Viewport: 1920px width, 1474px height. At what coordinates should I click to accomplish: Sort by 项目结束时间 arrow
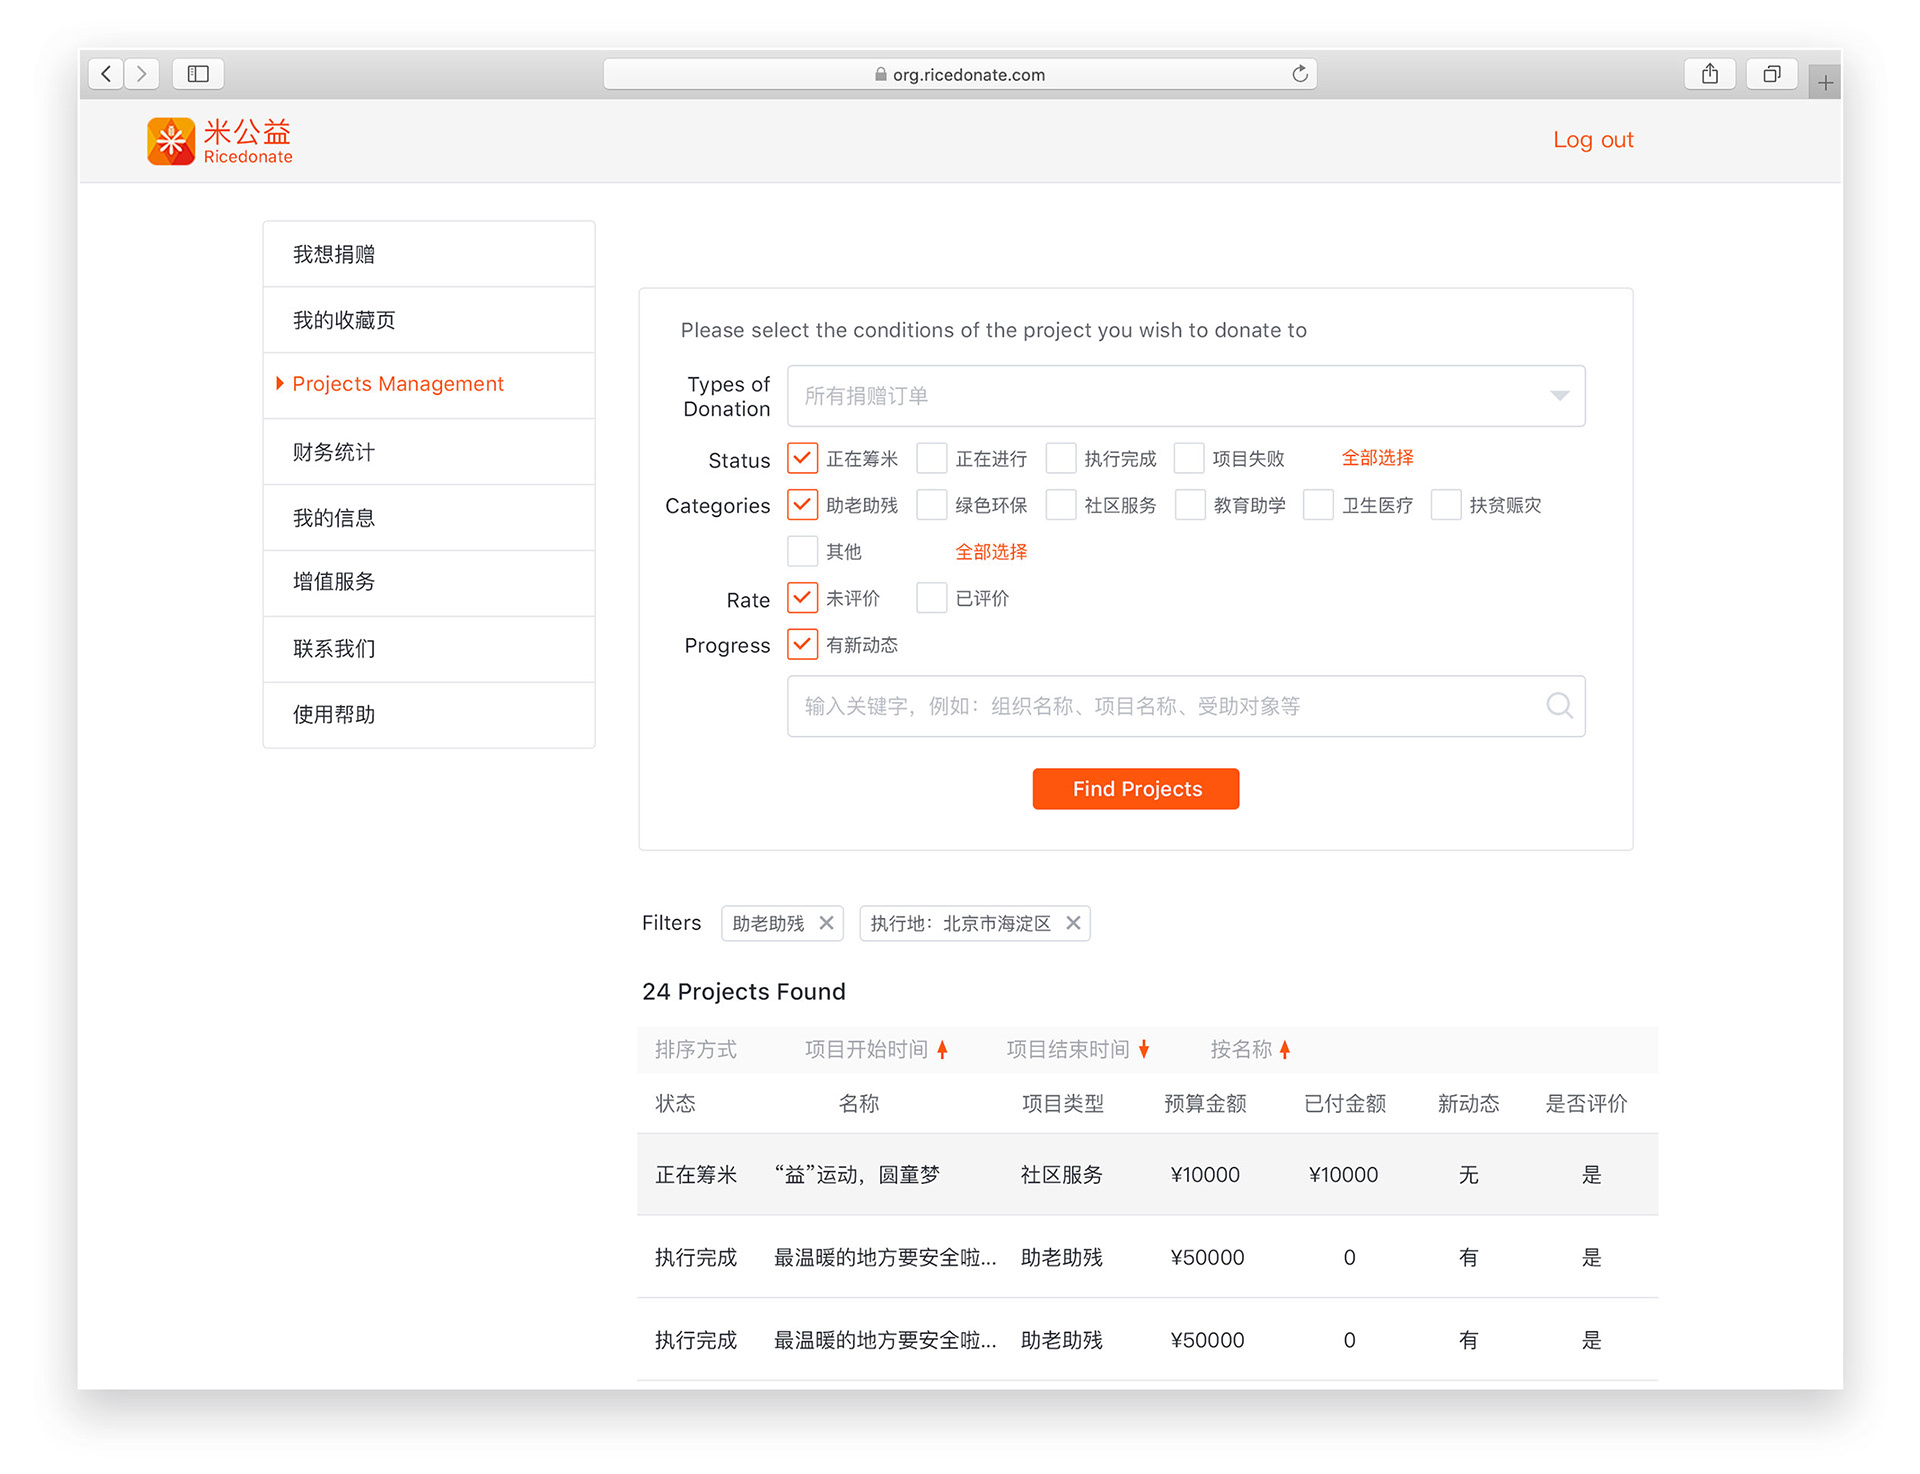click(1144, 1049)
